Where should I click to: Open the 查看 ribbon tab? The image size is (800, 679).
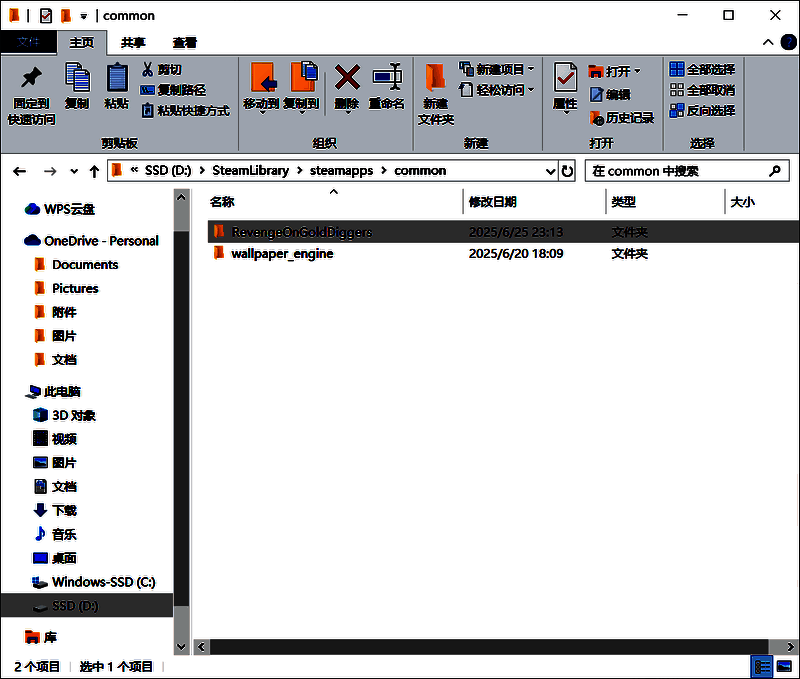[184, 43]
